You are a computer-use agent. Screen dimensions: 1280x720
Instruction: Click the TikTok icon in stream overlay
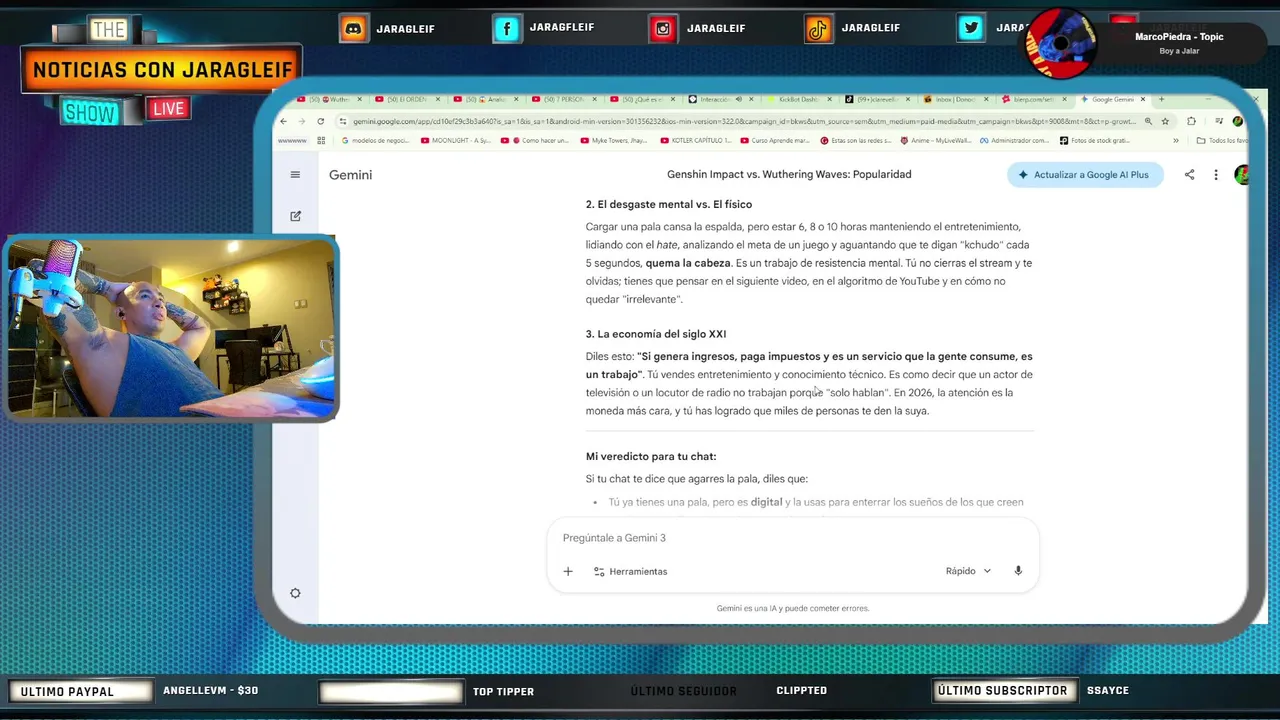coord(819,28)
